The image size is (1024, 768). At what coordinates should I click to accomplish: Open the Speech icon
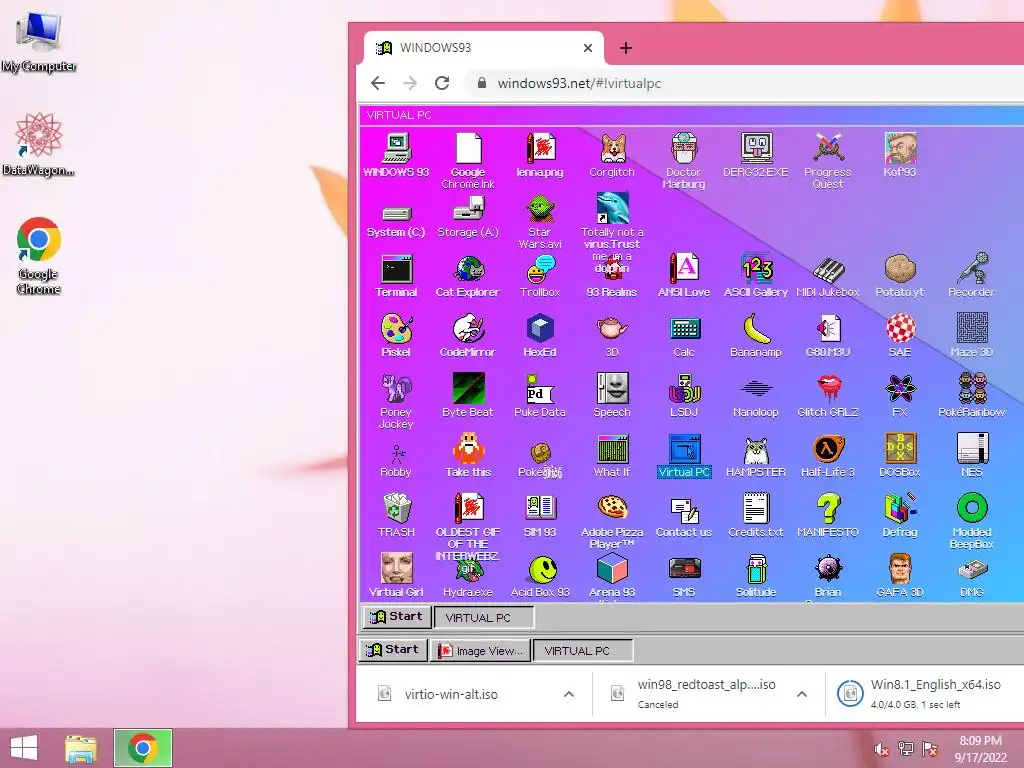click(x=611, y=395)
